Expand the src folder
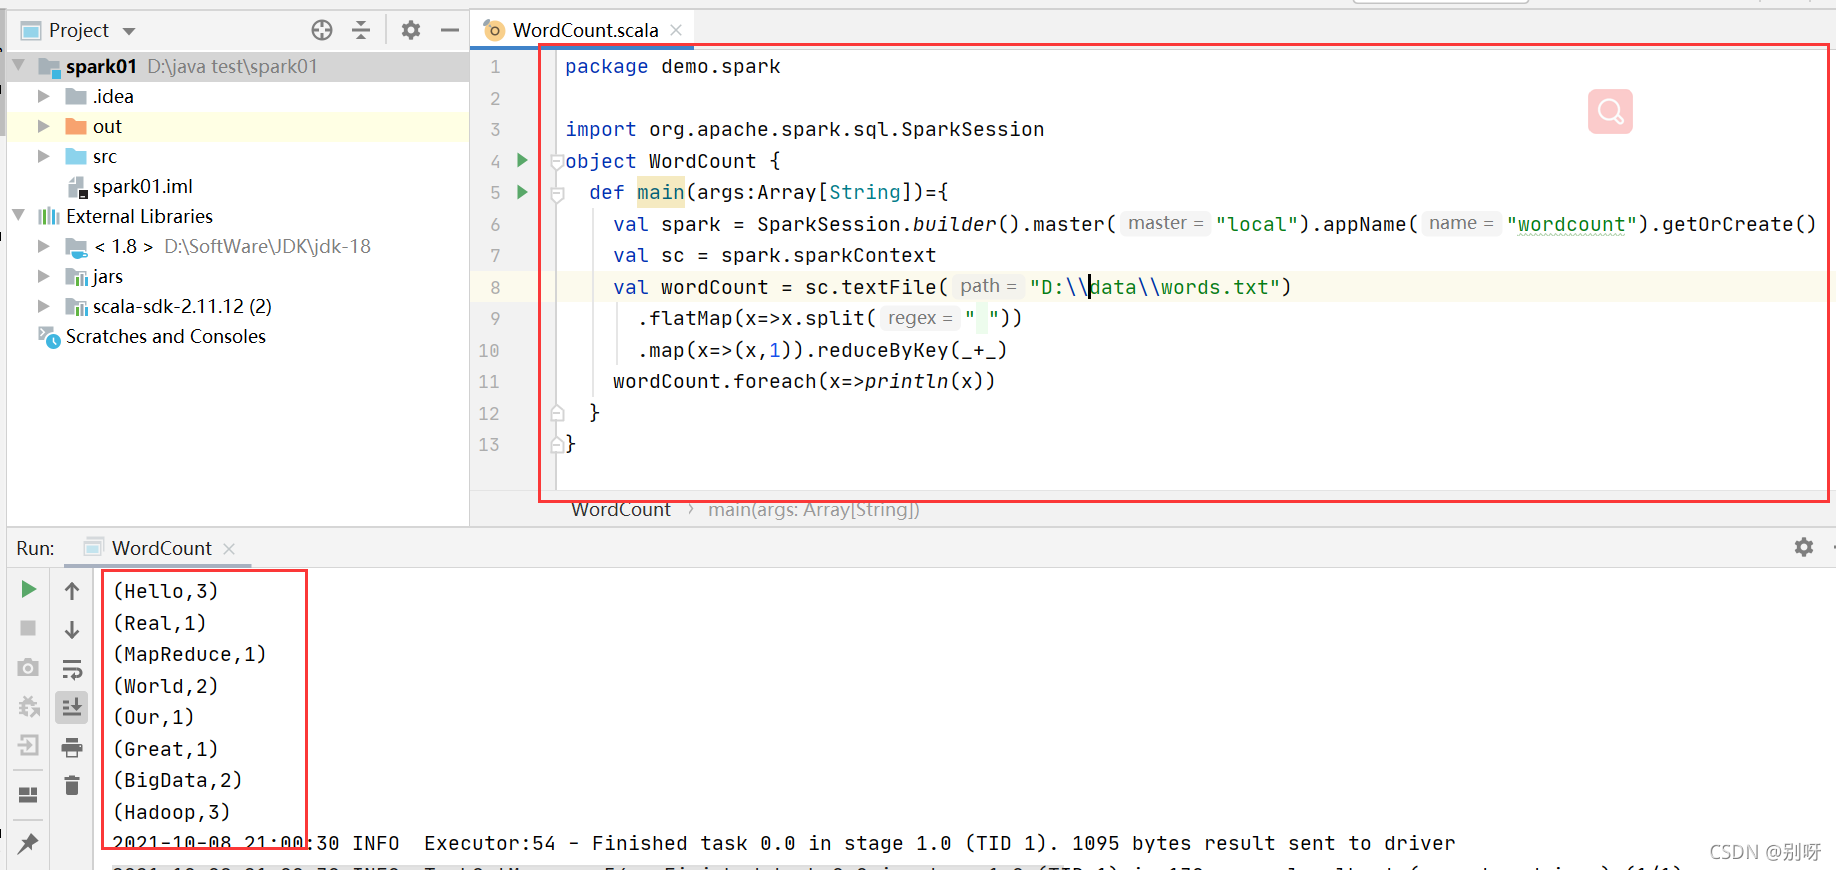 pyautogui.click(x=43, y=156)
